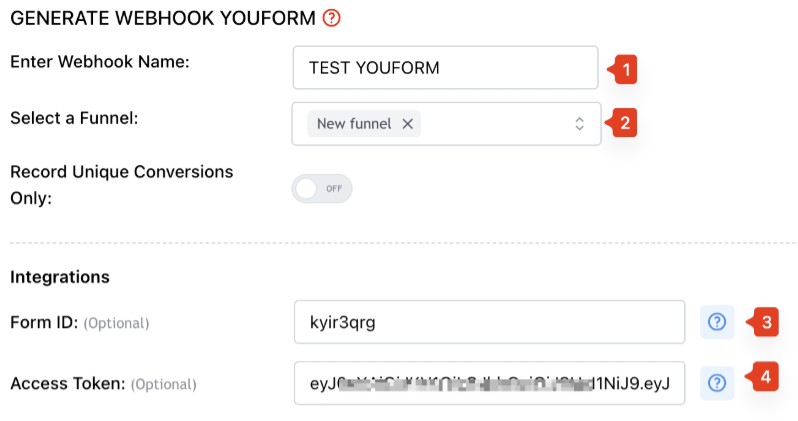Open the Form ID help icon
The image size is (798, 421).
(x=717, y=322)
